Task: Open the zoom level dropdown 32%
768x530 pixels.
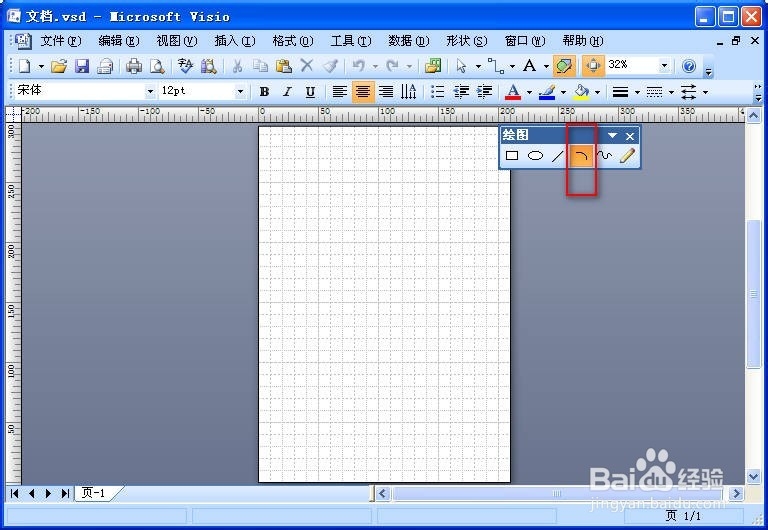Action: pyautogui.click(x=664, y=65)
